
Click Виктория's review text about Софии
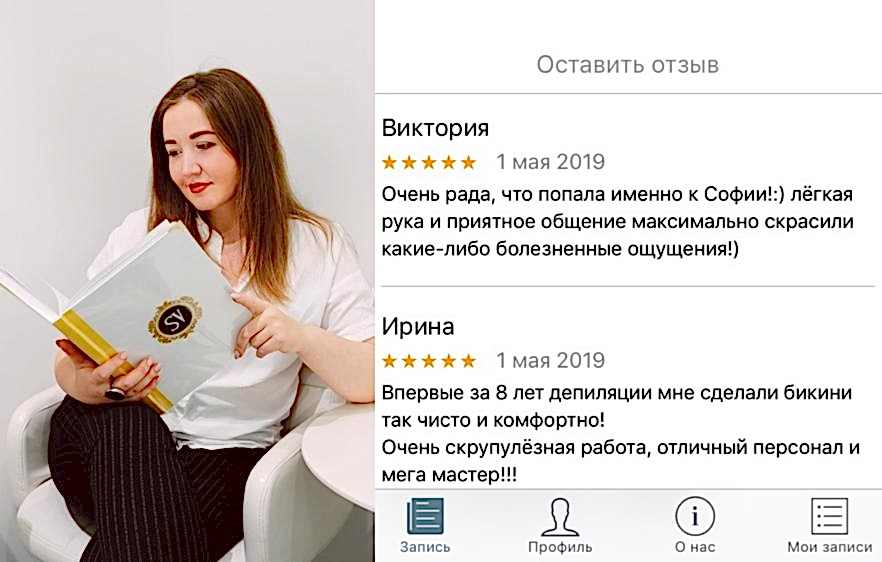[x=618, y=222]
